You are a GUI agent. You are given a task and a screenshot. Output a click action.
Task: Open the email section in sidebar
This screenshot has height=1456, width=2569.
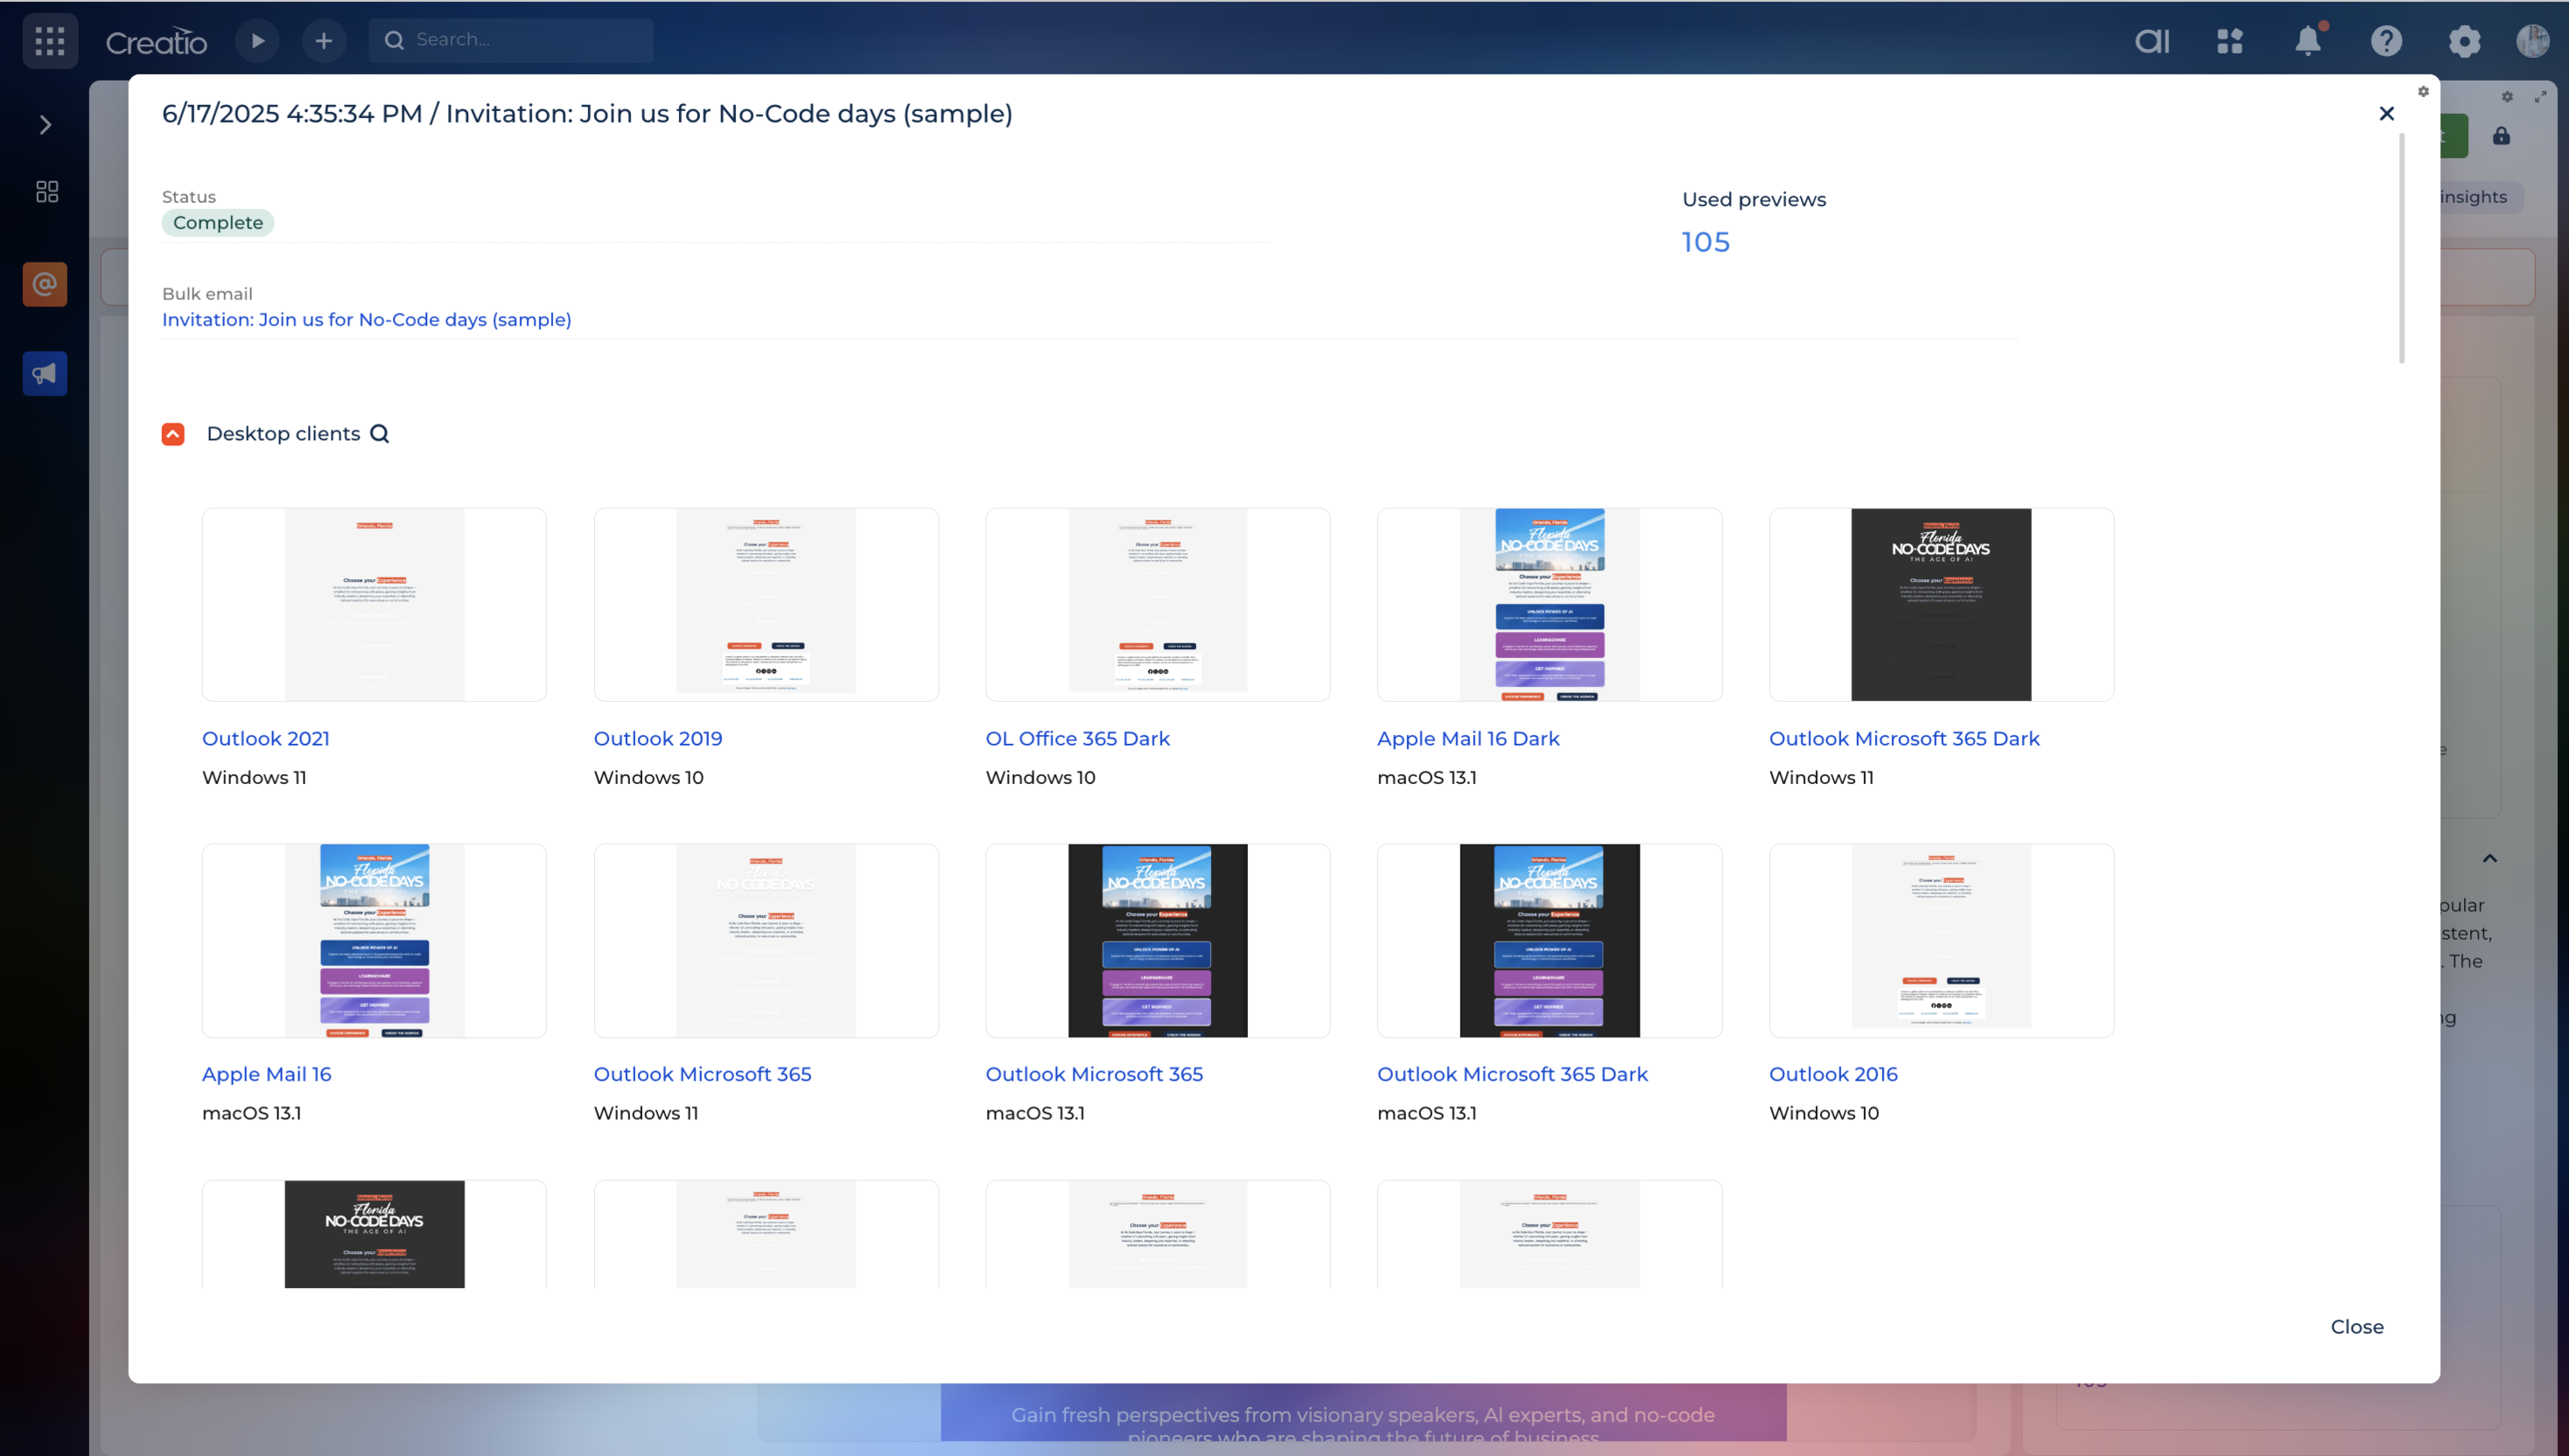pyautogui.click(x=45, y=284)
